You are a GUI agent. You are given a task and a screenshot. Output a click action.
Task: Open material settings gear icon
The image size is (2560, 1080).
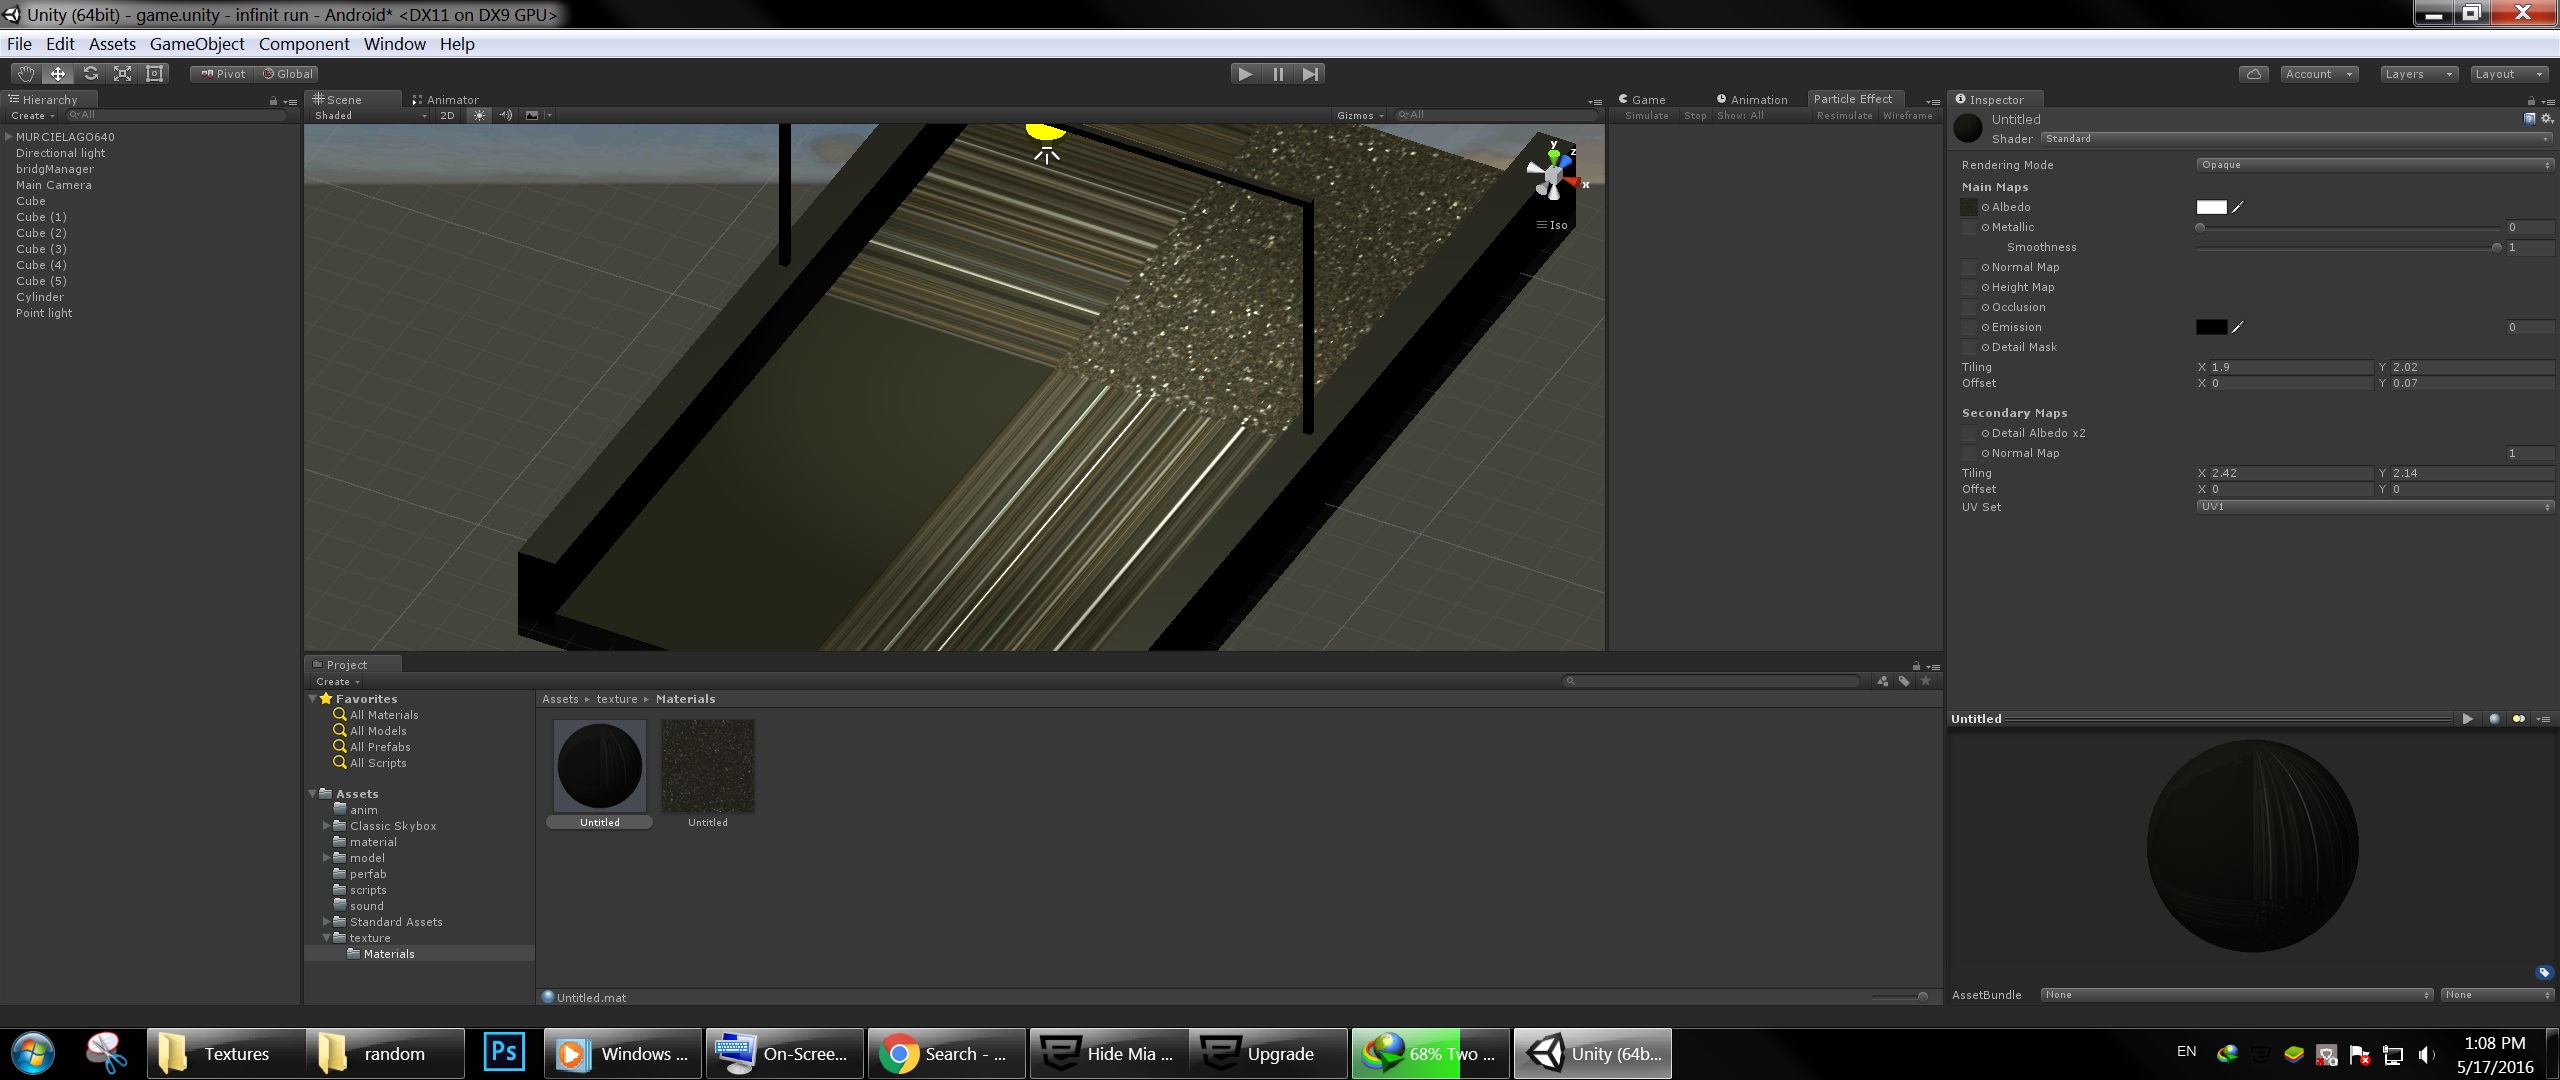(2546, 119)
